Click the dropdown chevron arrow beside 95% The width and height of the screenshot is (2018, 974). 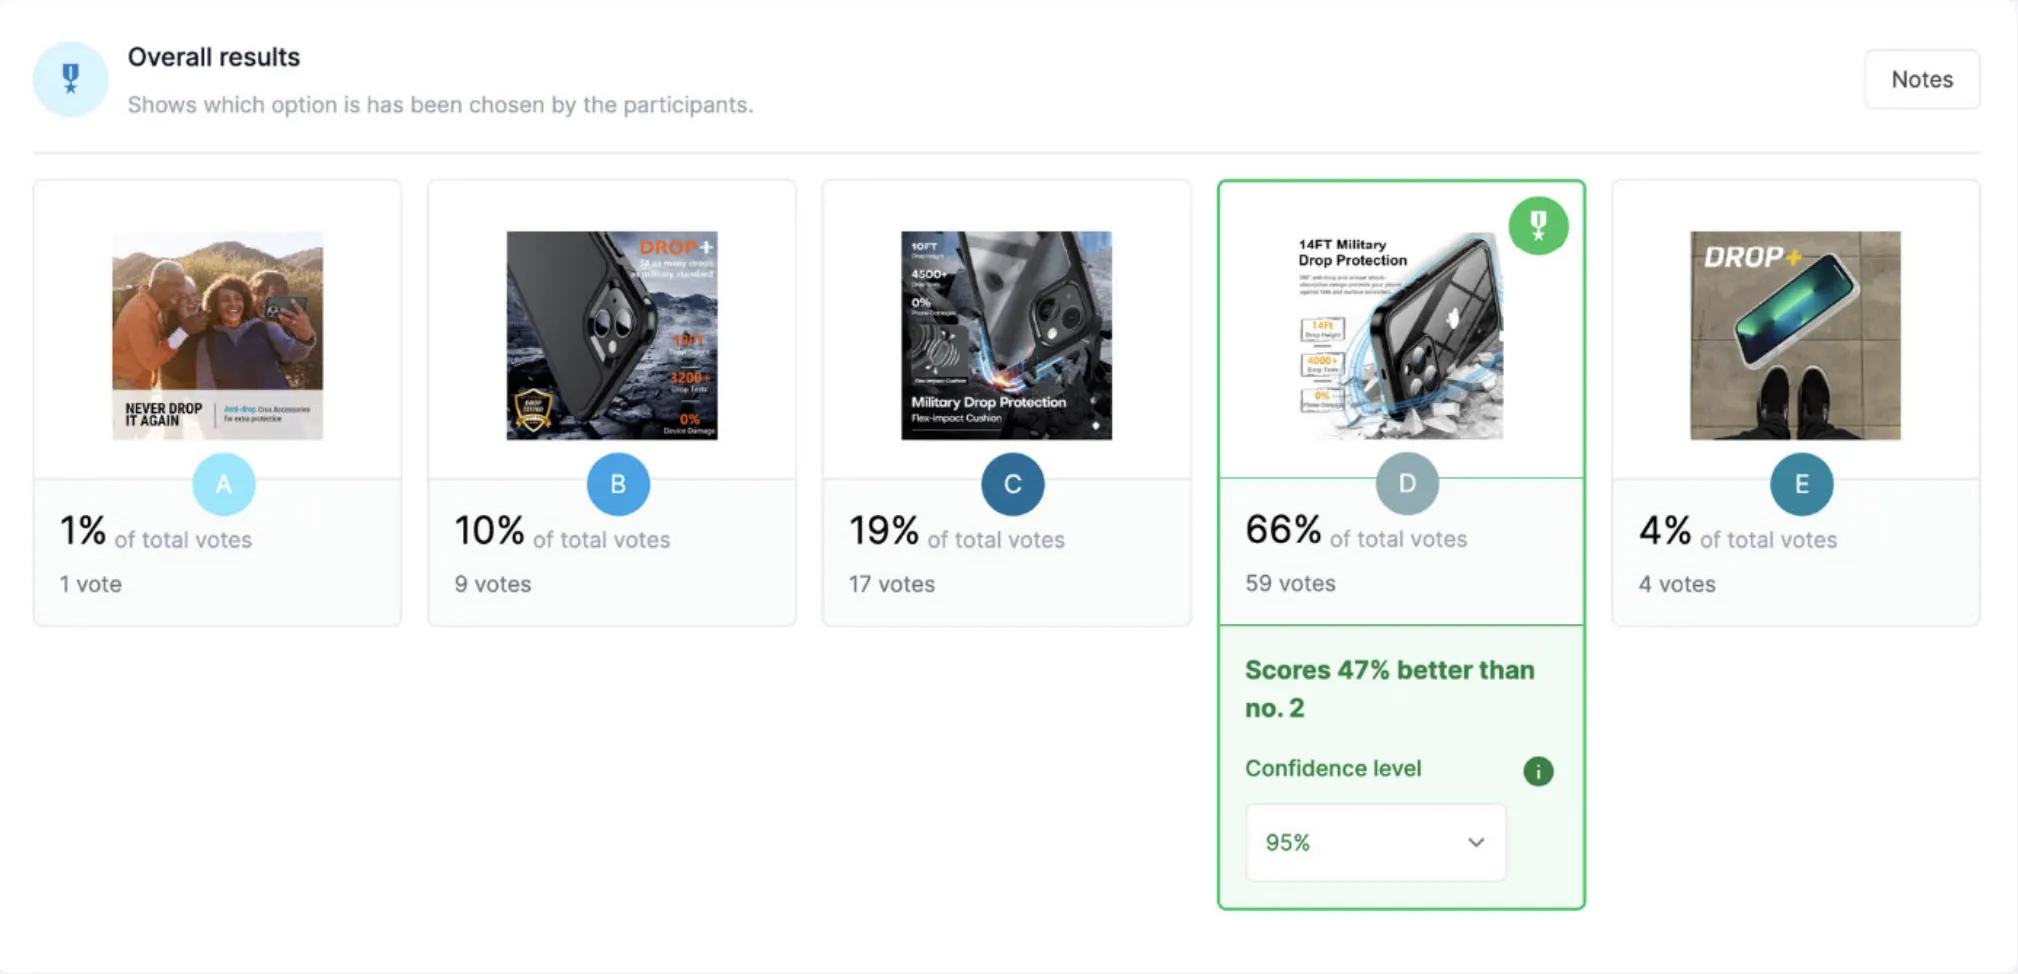tap(1475, 842)
